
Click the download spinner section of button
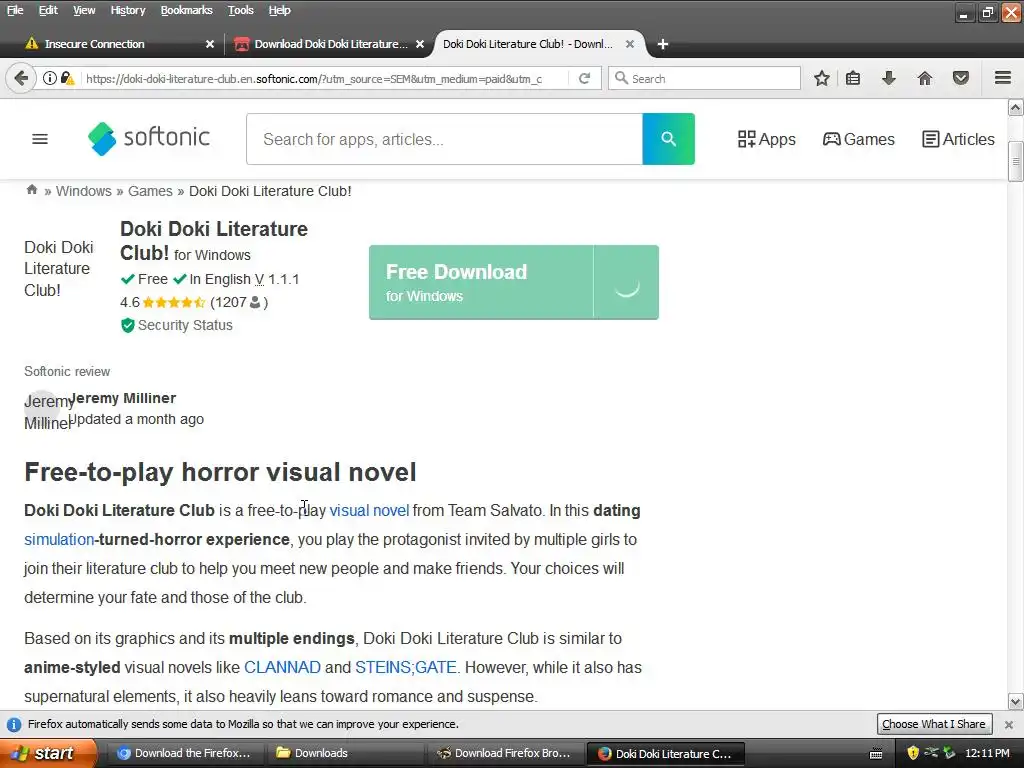(x=626, y=282)
